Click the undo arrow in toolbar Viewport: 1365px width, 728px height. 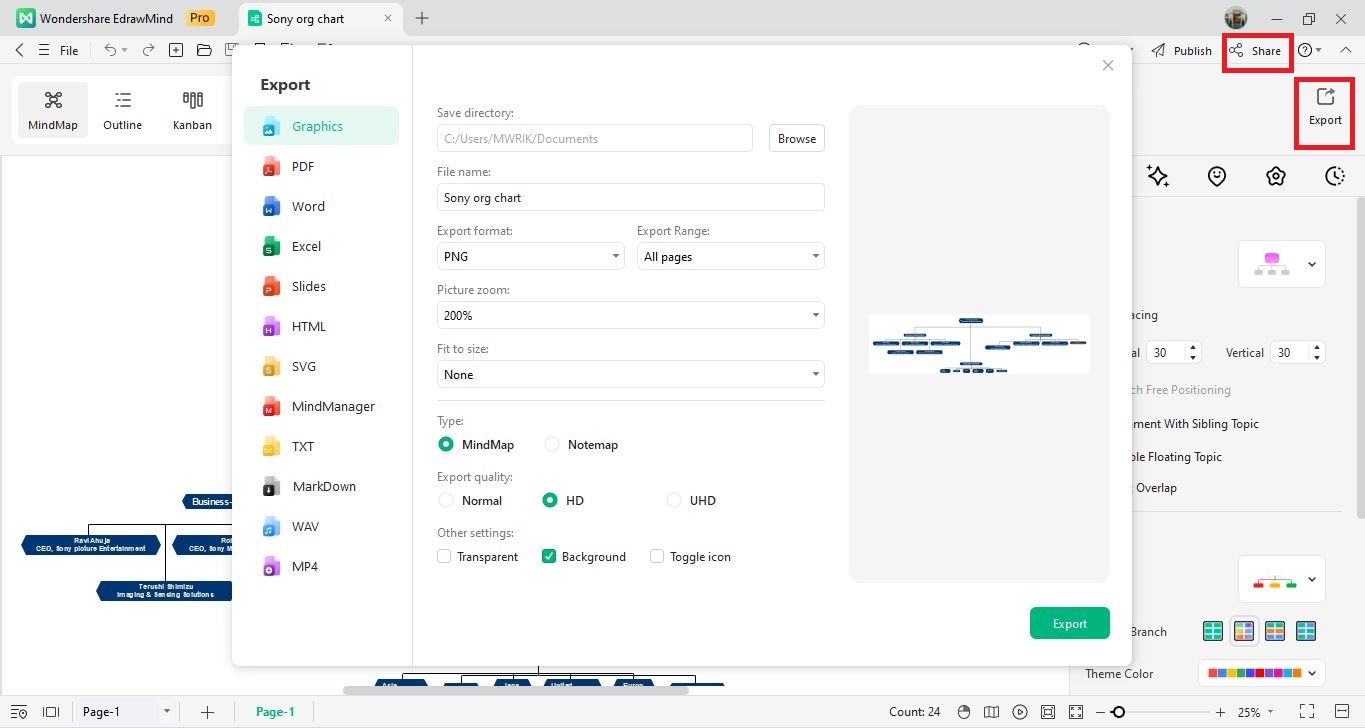pos(110,50)
